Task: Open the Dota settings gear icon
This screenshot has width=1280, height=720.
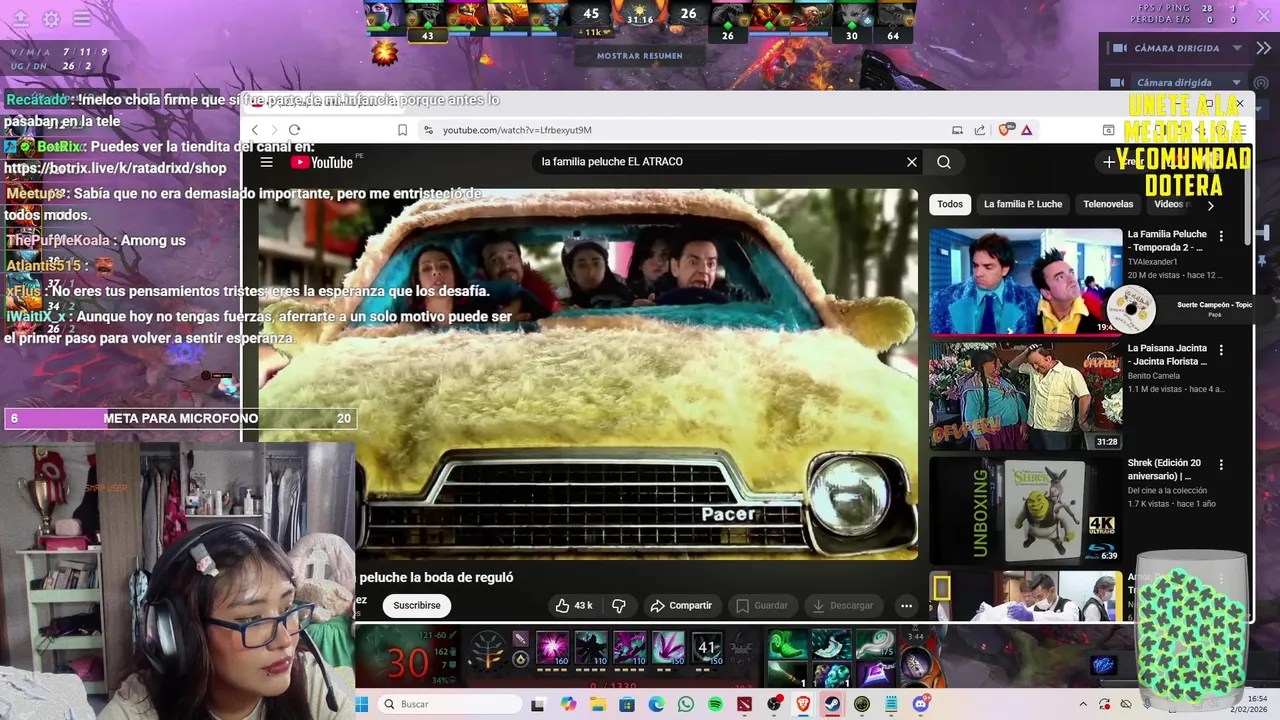Action: coord(51,19)
